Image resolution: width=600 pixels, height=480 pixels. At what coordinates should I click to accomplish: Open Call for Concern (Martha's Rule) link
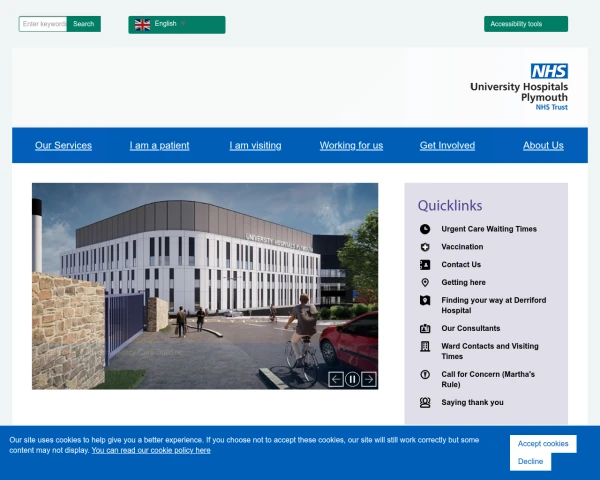pyautogui.click(x=488, y=379)
